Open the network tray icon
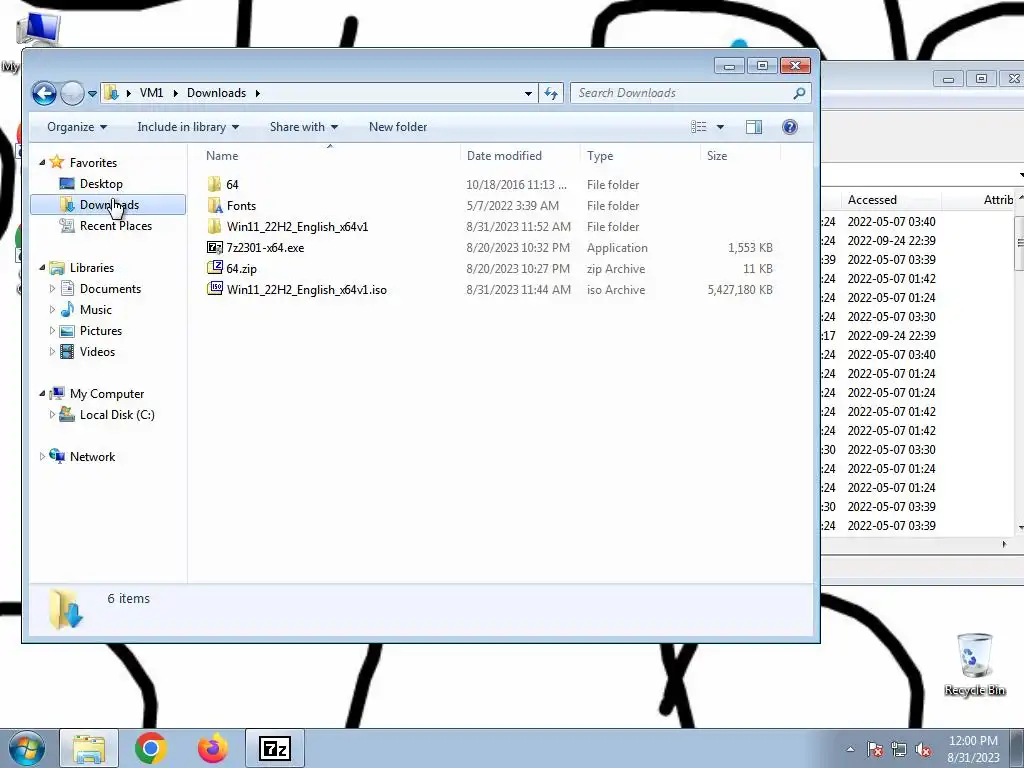The height and width of the screenshot is (768, 1024). 899,749
